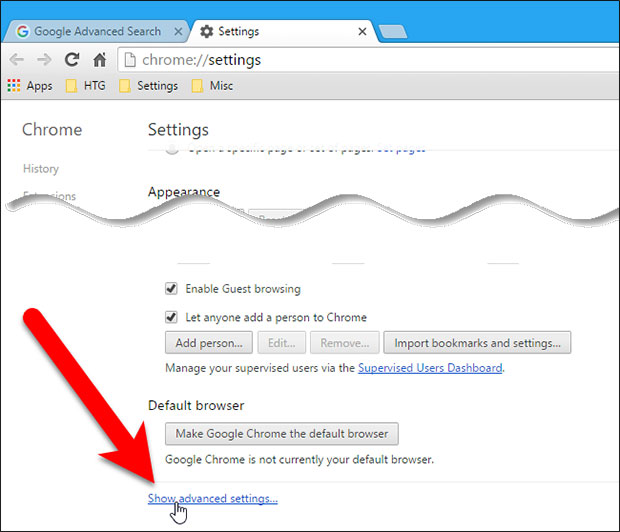The height and width of the screenshot is (532, 620).
Task: Switch to Google Advanced Search tab
Action: tap(96, 31)
